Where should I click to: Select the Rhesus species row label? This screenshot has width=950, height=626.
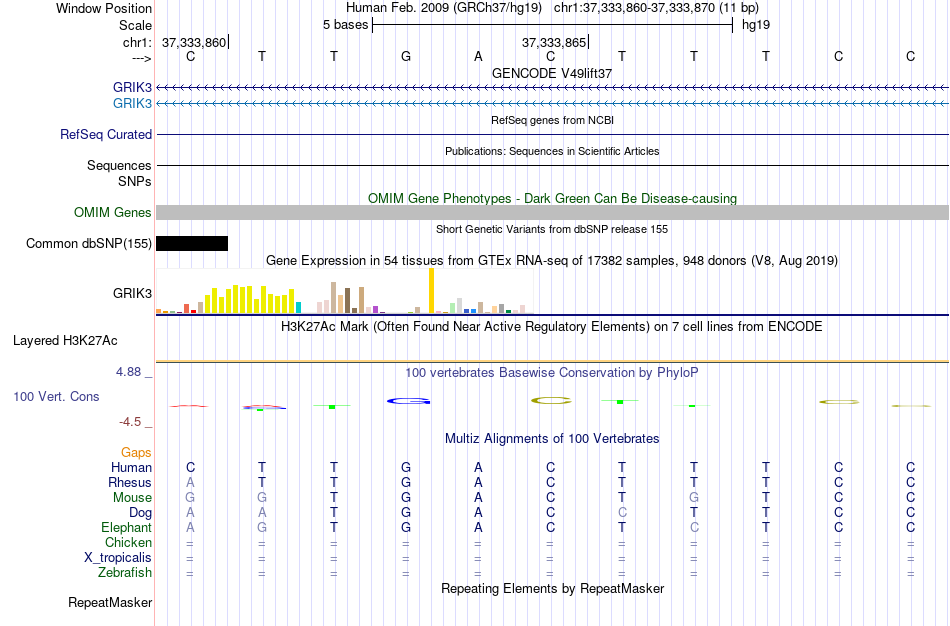point(130,482)
